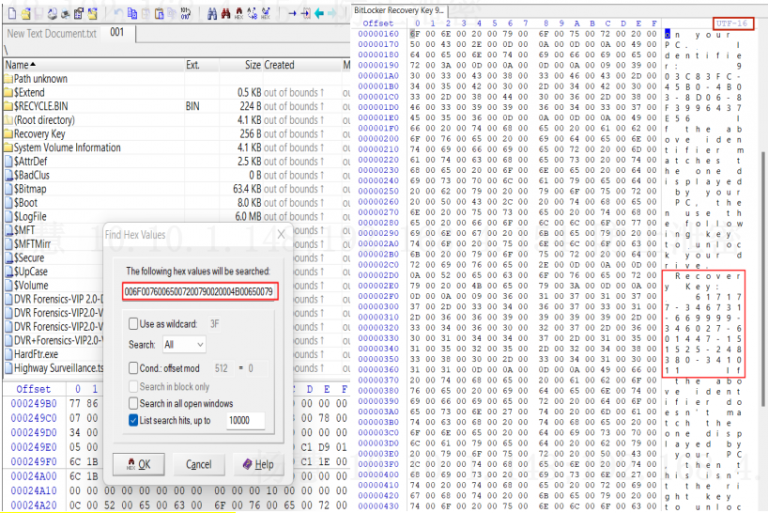
Task: Click the Undo arrow toolbar icon
Action: click(118, 13)
